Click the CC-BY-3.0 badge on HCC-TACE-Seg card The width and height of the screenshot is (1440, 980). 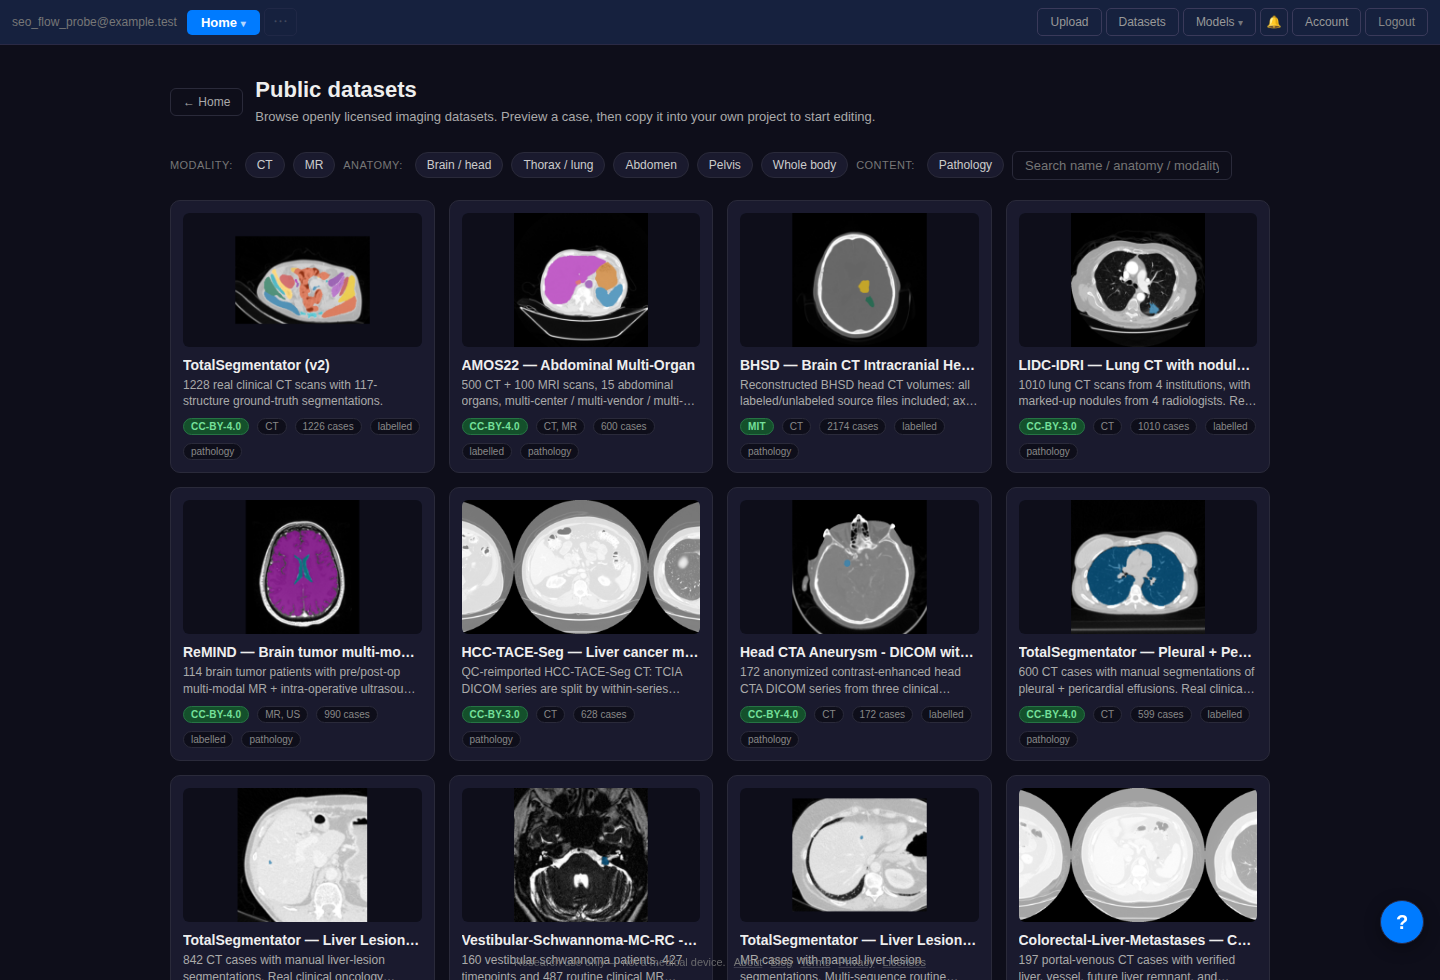(494, 714)
